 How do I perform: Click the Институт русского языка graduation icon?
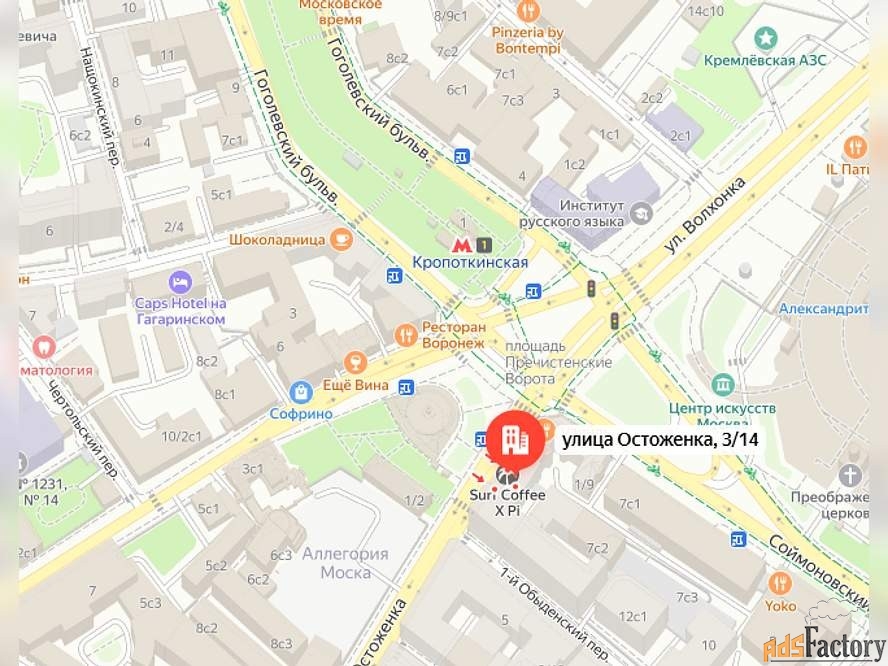pos(642,214)
